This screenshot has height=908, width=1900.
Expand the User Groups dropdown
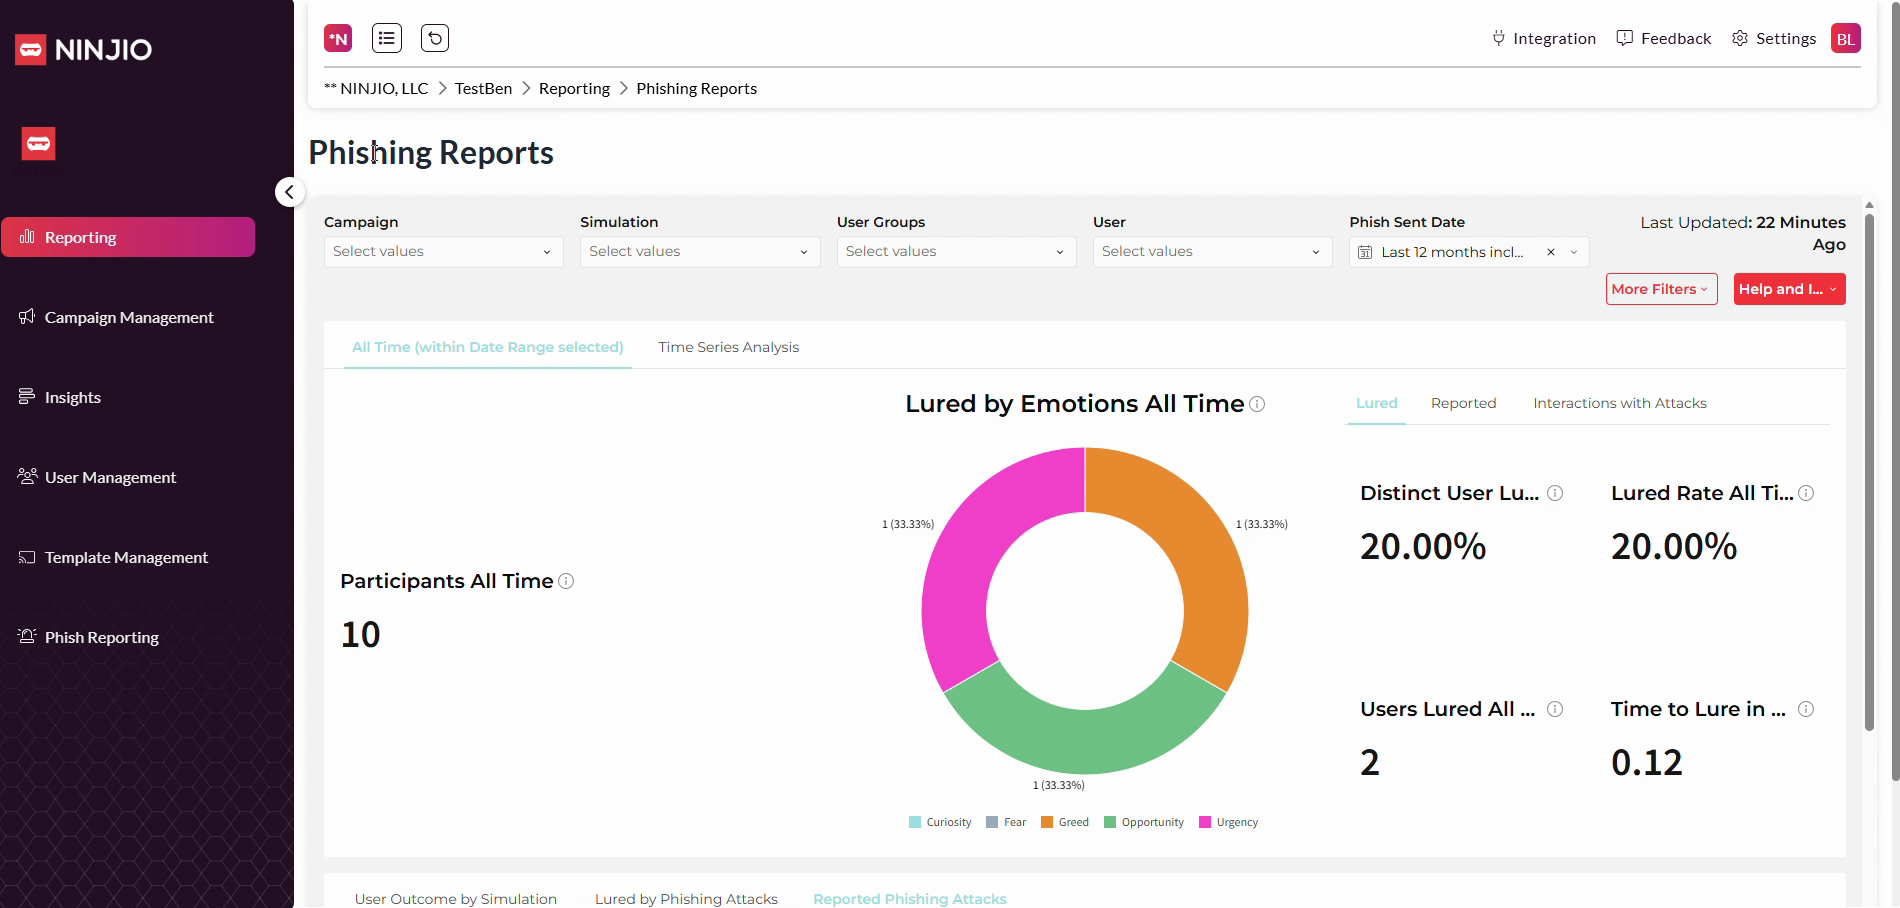955,252
